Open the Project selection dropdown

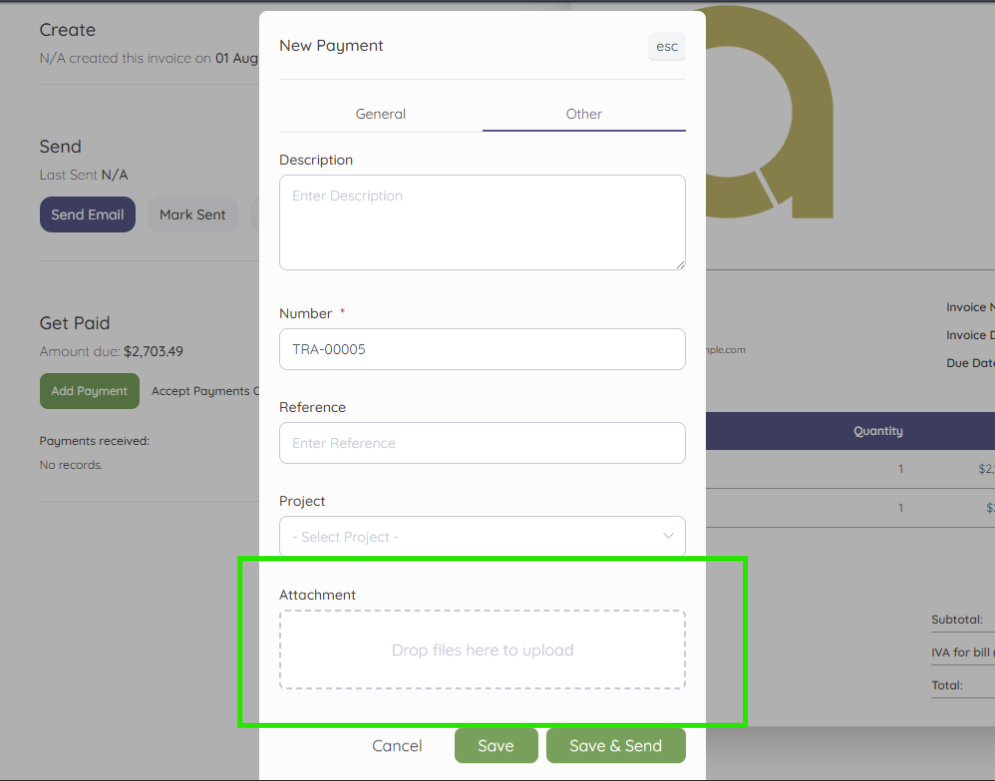[x=482, y=536]
